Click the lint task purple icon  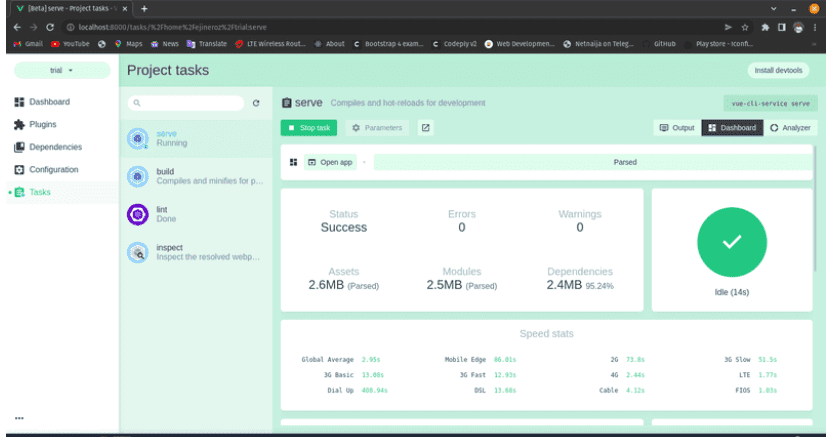click(x=138, y=215)
